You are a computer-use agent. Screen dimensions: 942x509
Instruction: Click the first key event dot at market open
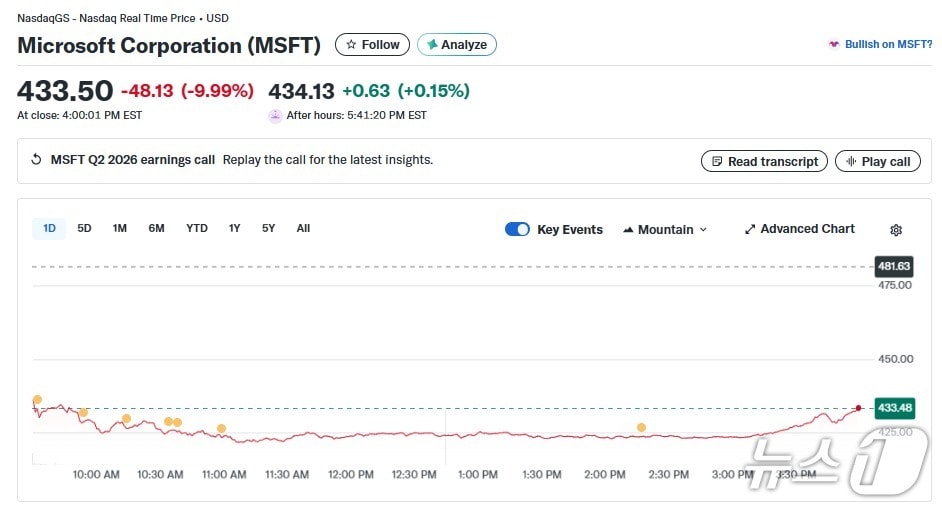pos(37,400)
